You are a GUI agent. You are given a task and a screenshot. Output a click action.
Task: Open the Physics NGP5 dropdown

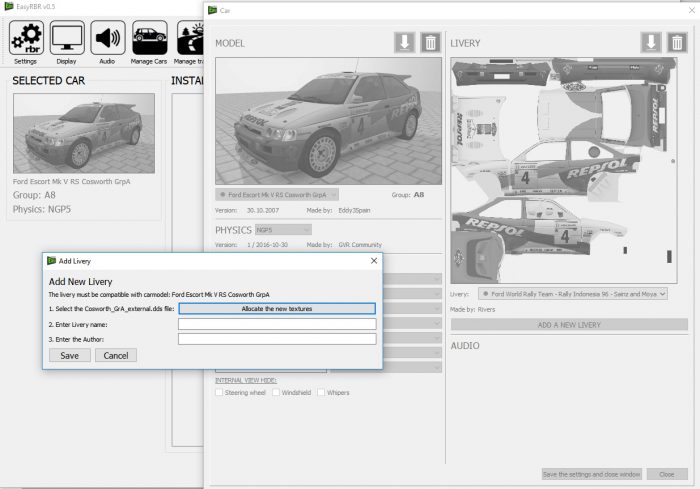(x=283, y=230)
